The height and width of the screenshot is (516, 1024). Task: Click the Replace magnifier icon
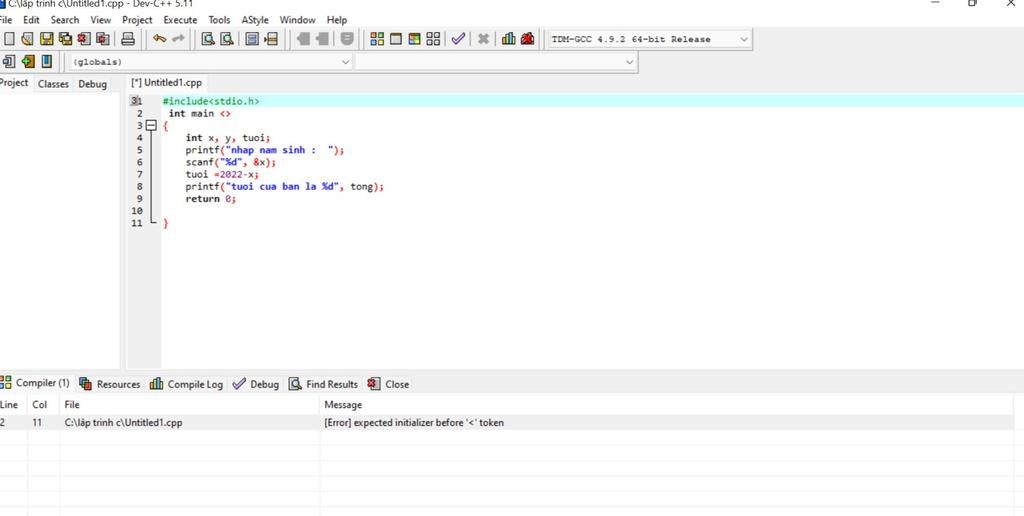click(x=227, y=39)
